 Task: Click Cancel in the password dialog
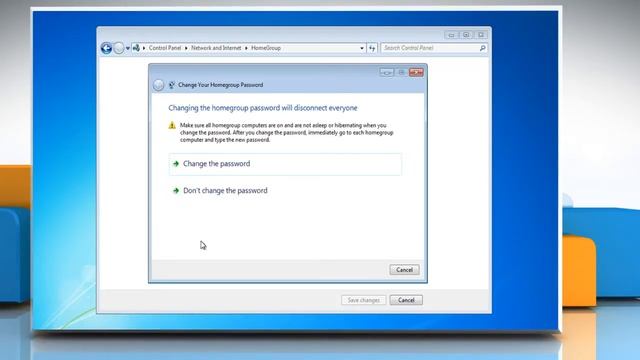point(404,270)
